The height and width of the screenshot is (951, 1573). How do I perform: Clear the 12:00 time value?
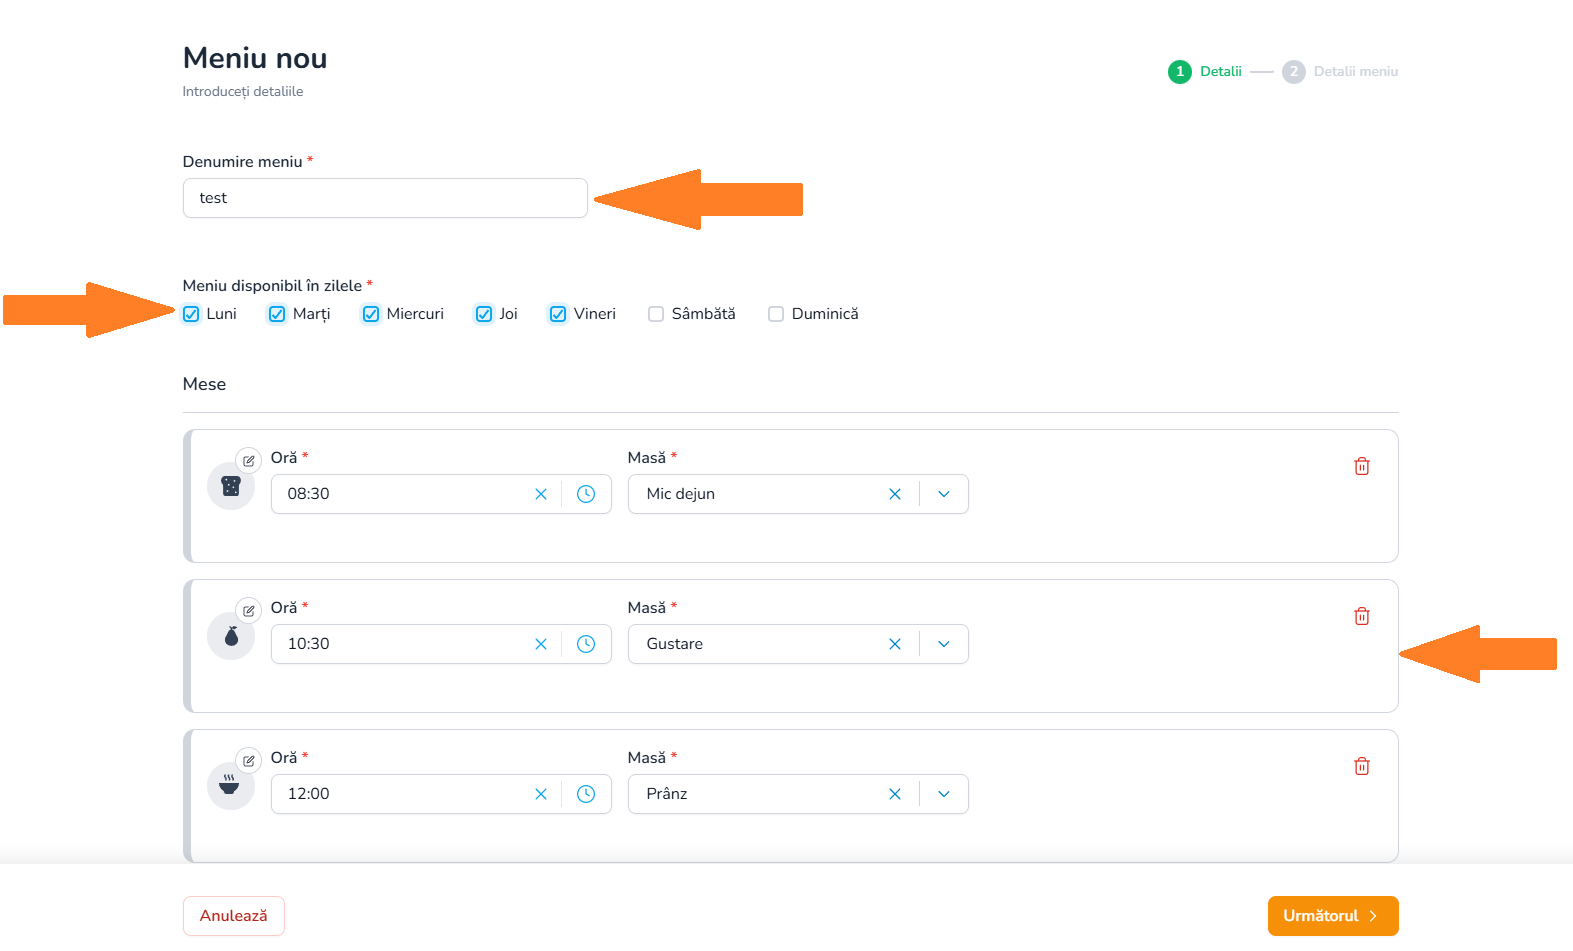[x=541, y=794]
